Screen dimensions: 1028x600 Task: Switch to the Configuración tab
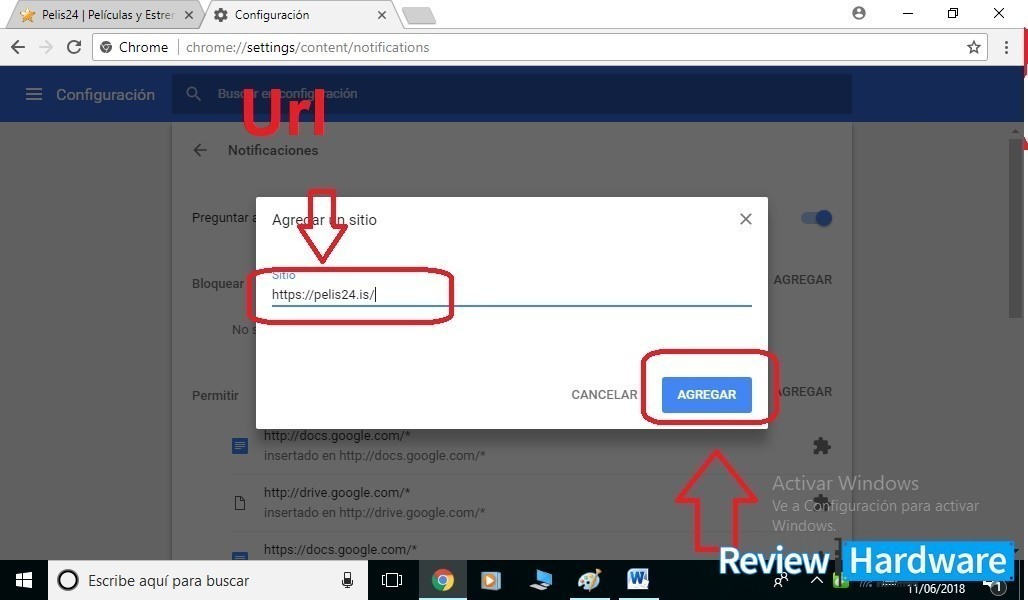click(x=298, y=14)
